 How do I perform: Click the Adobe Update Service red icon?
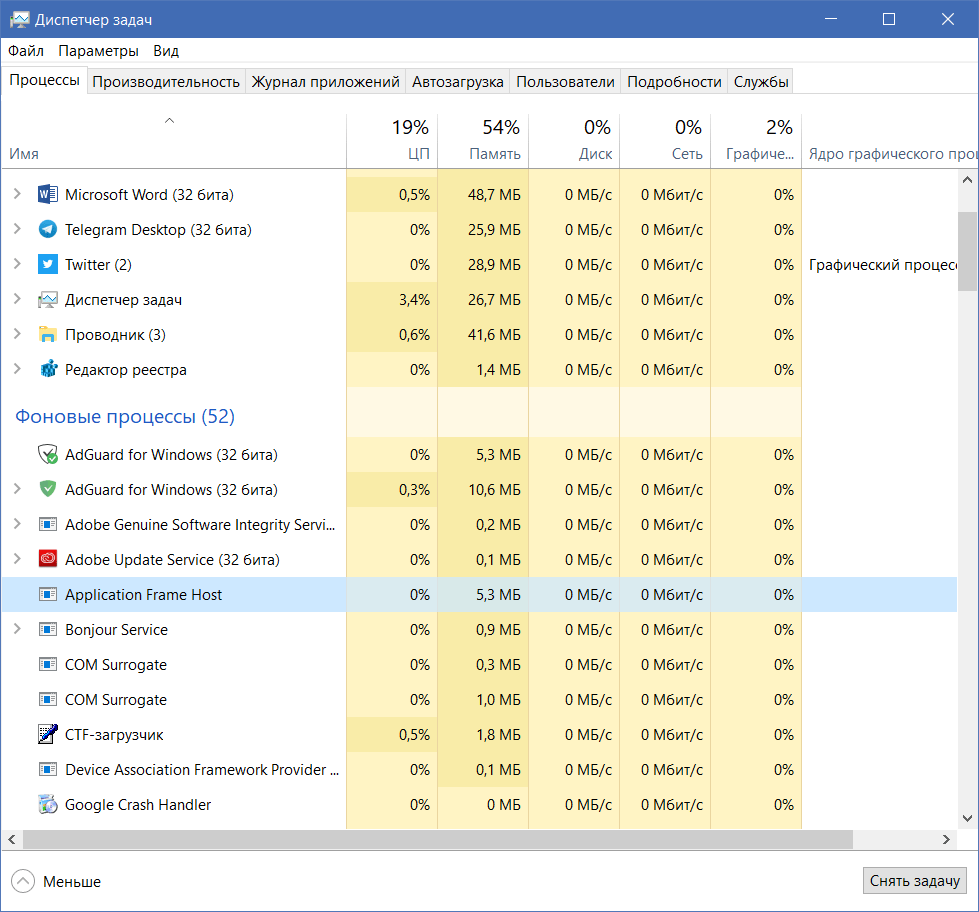point(48,559)
